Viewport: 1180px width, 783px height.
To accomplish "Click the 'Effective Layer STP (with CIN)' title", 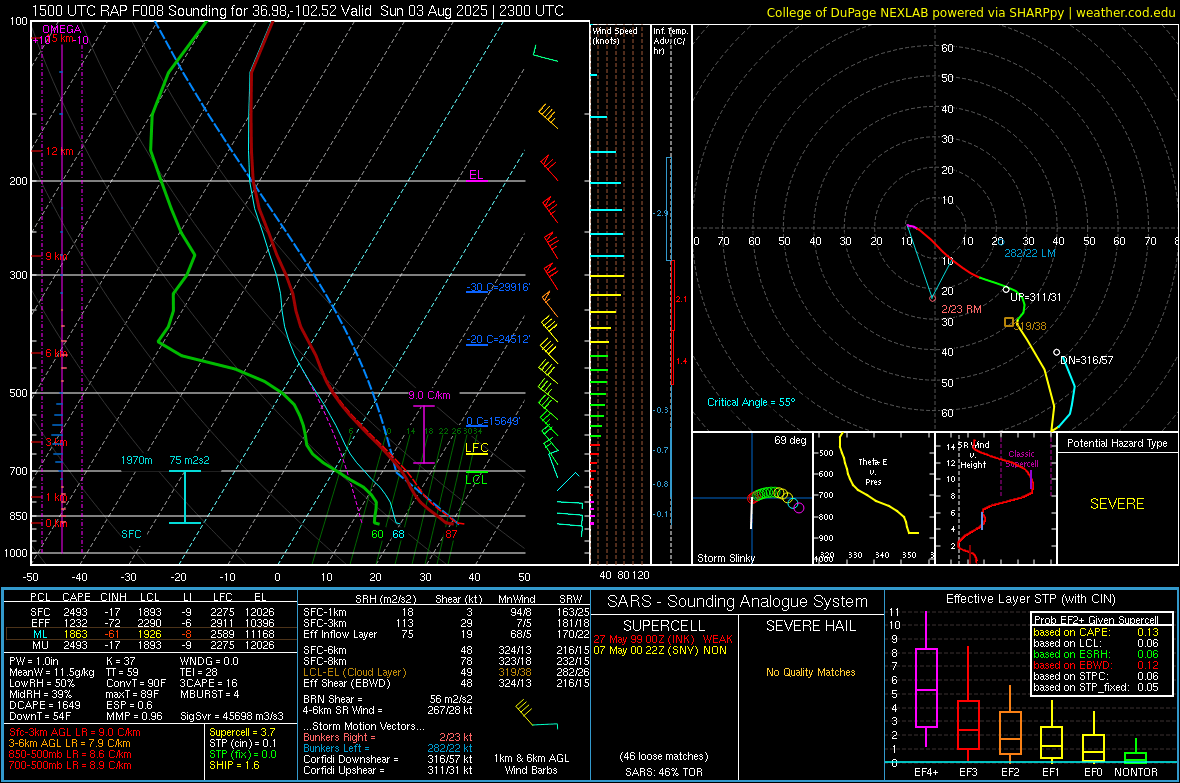I will tap(1030, 599).
